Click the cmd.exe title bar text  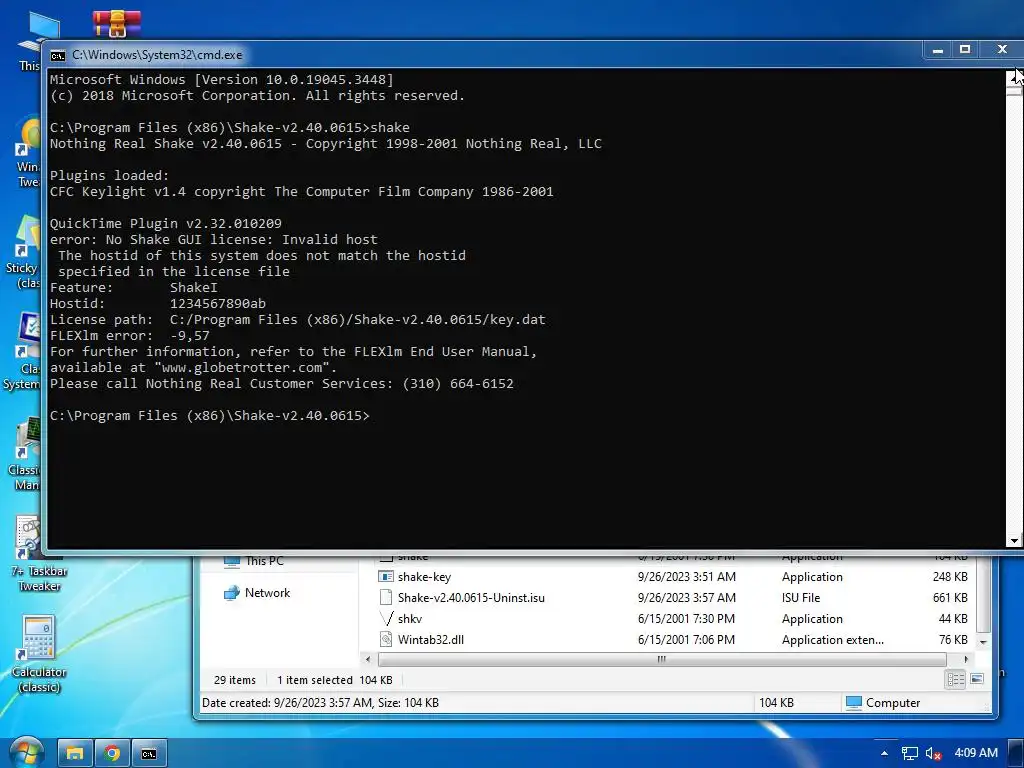click(157, 56)
